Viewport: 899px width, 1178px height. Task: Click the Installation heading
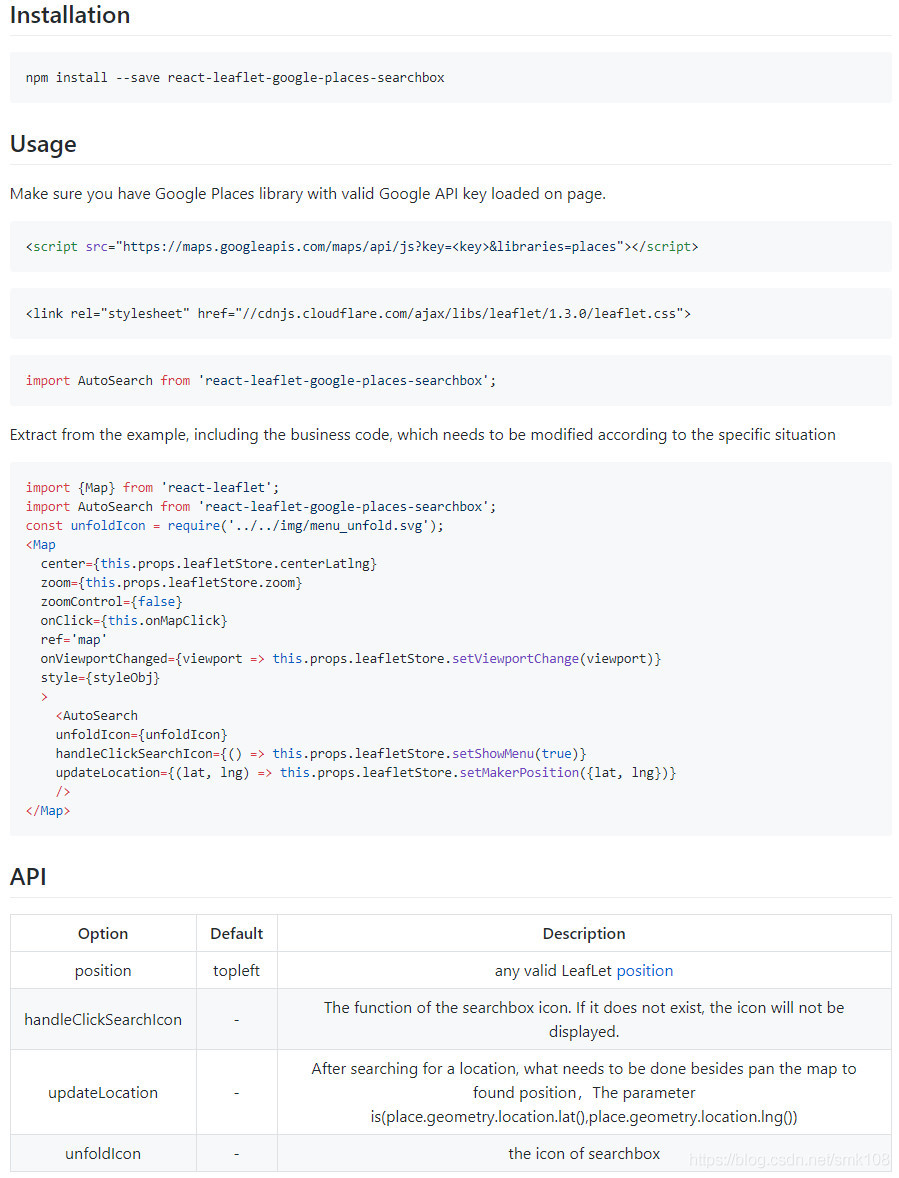click(x=70, y=15)
